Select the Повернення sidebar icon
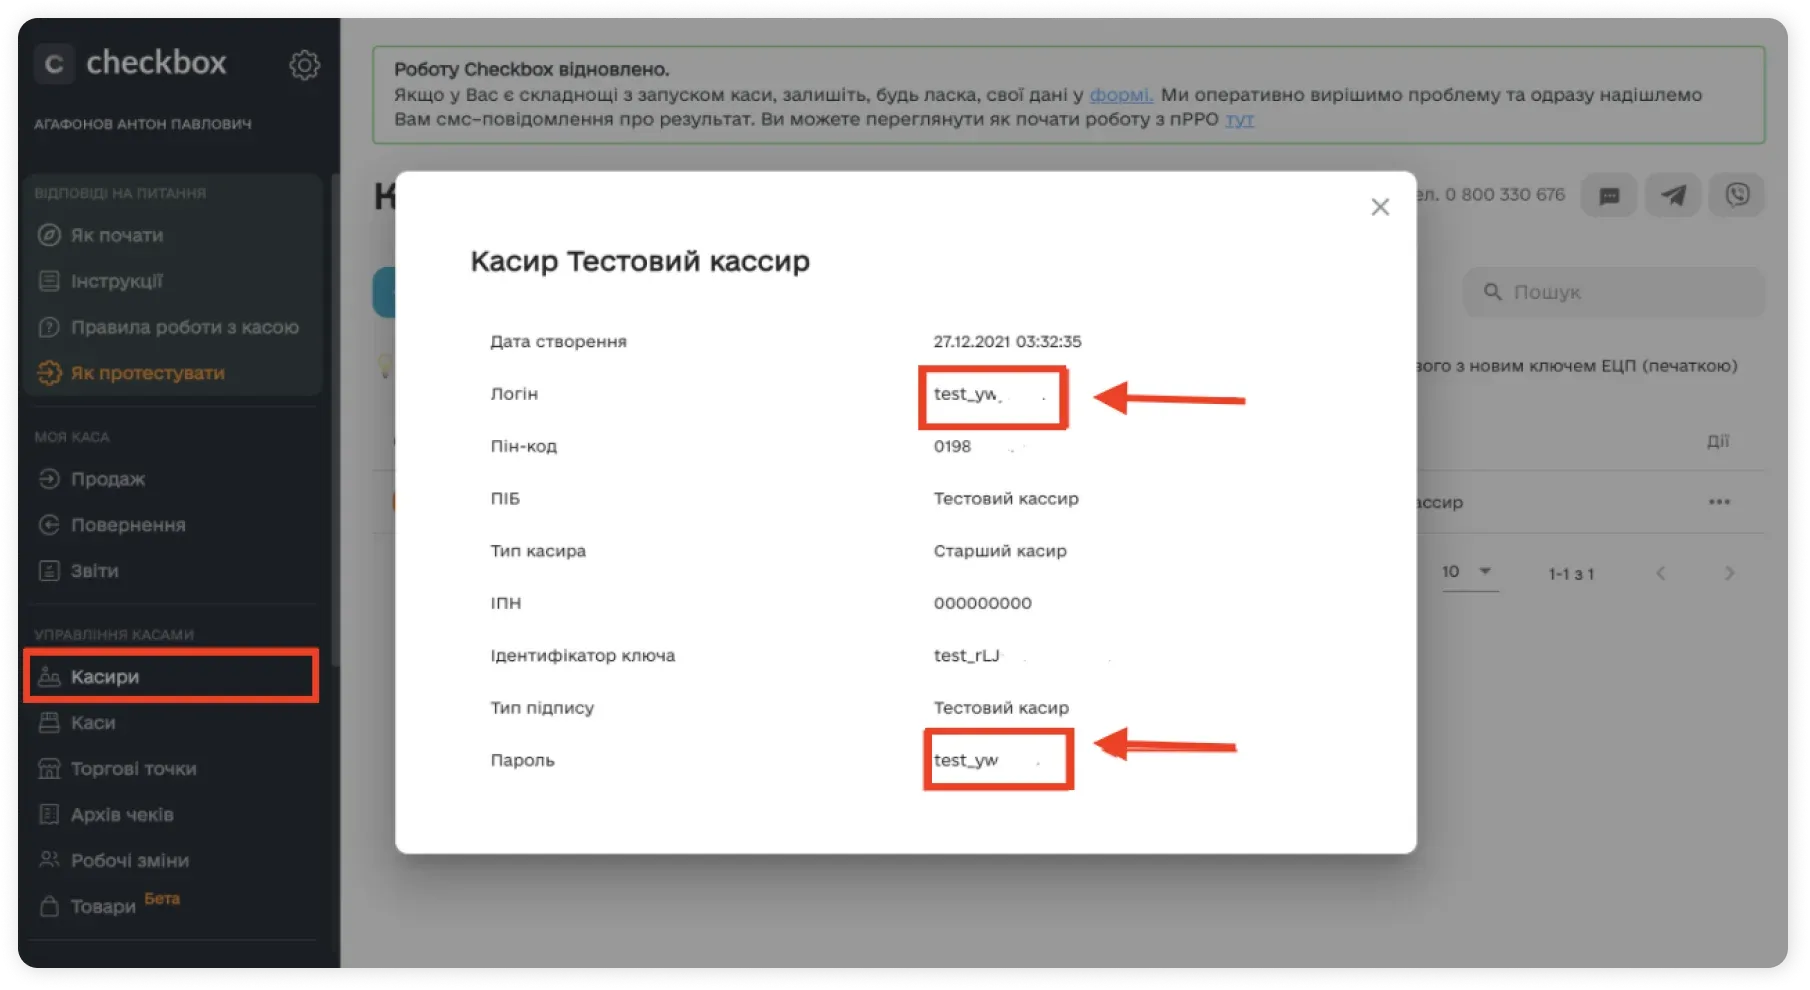 (x=48, y=524)
